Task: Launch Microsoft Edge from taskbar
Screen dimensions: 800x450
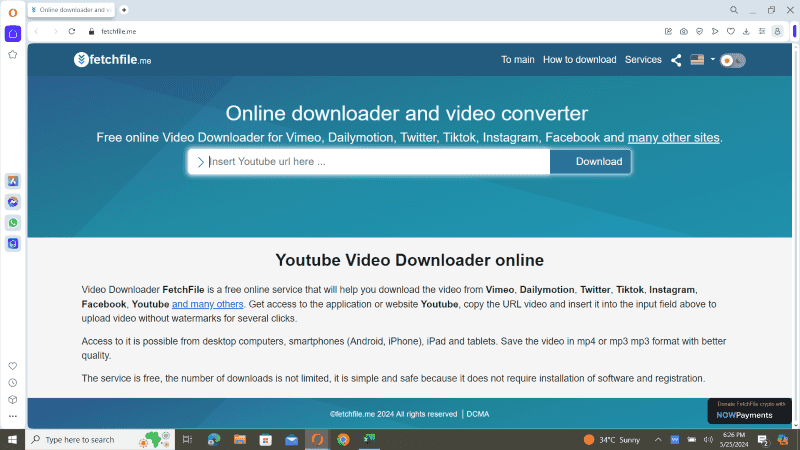Action: pyautogui.click(x=214, y=439)
